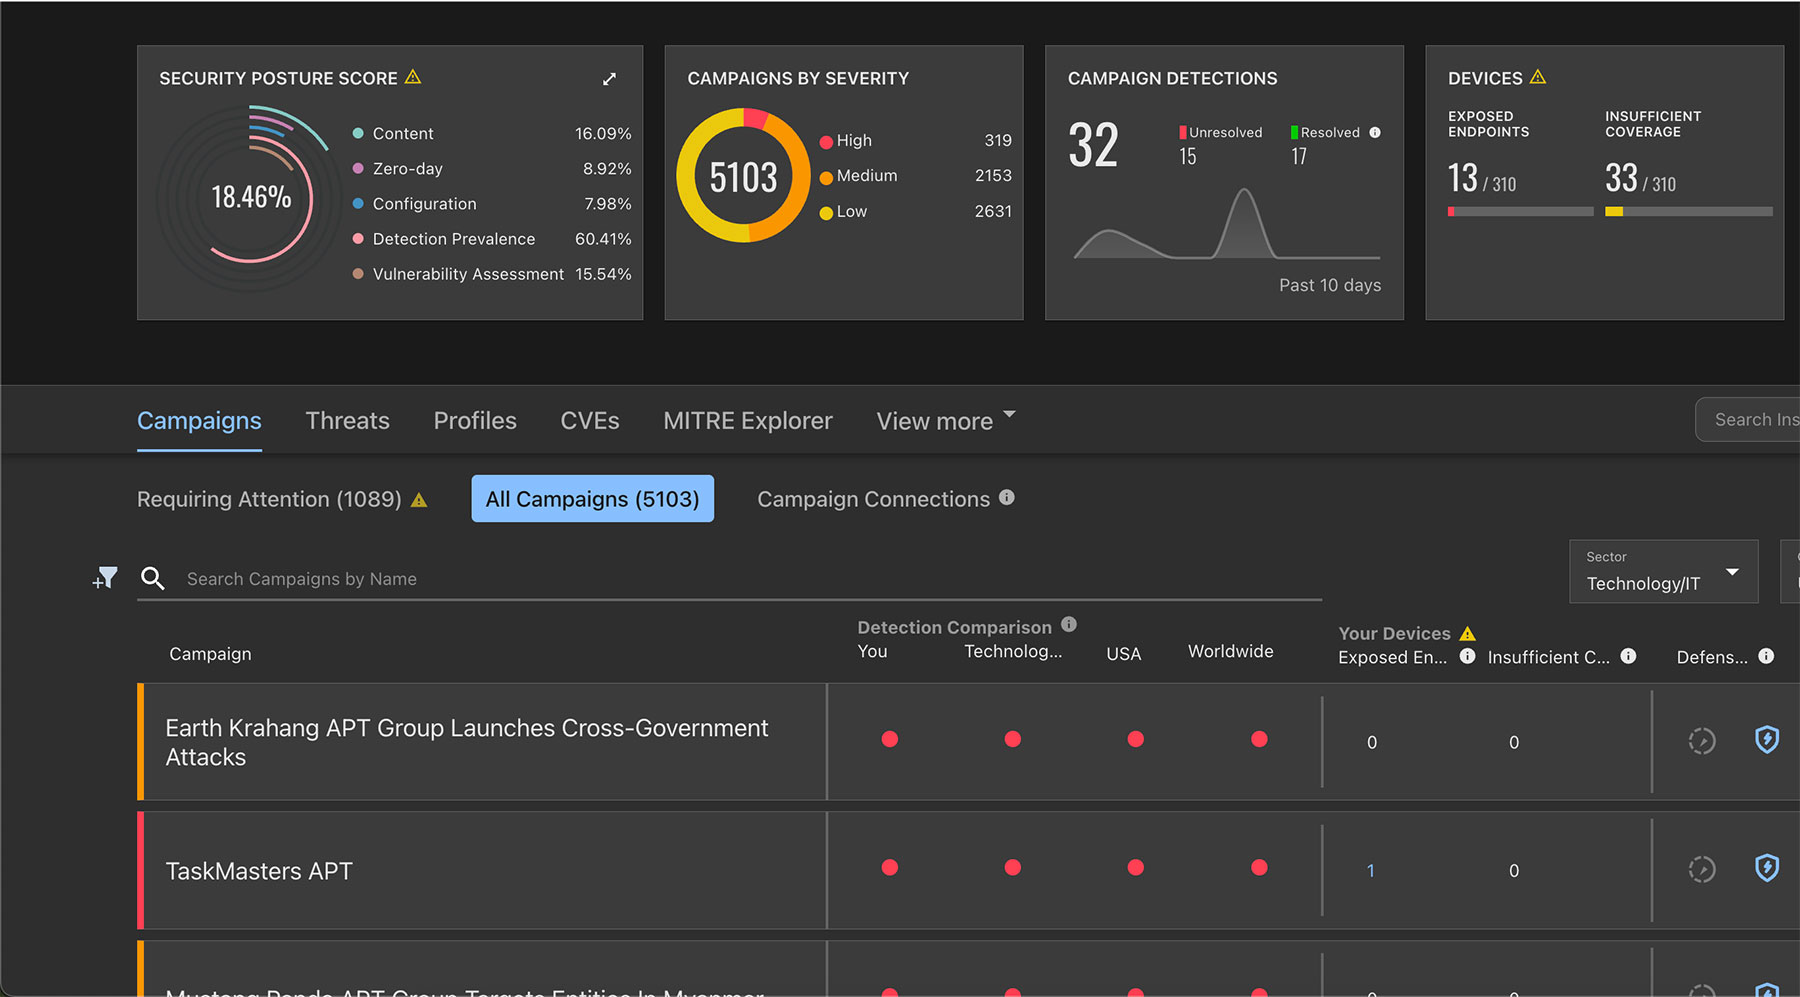Click the Devices warning triangle icon

(x=1538, y=77)
